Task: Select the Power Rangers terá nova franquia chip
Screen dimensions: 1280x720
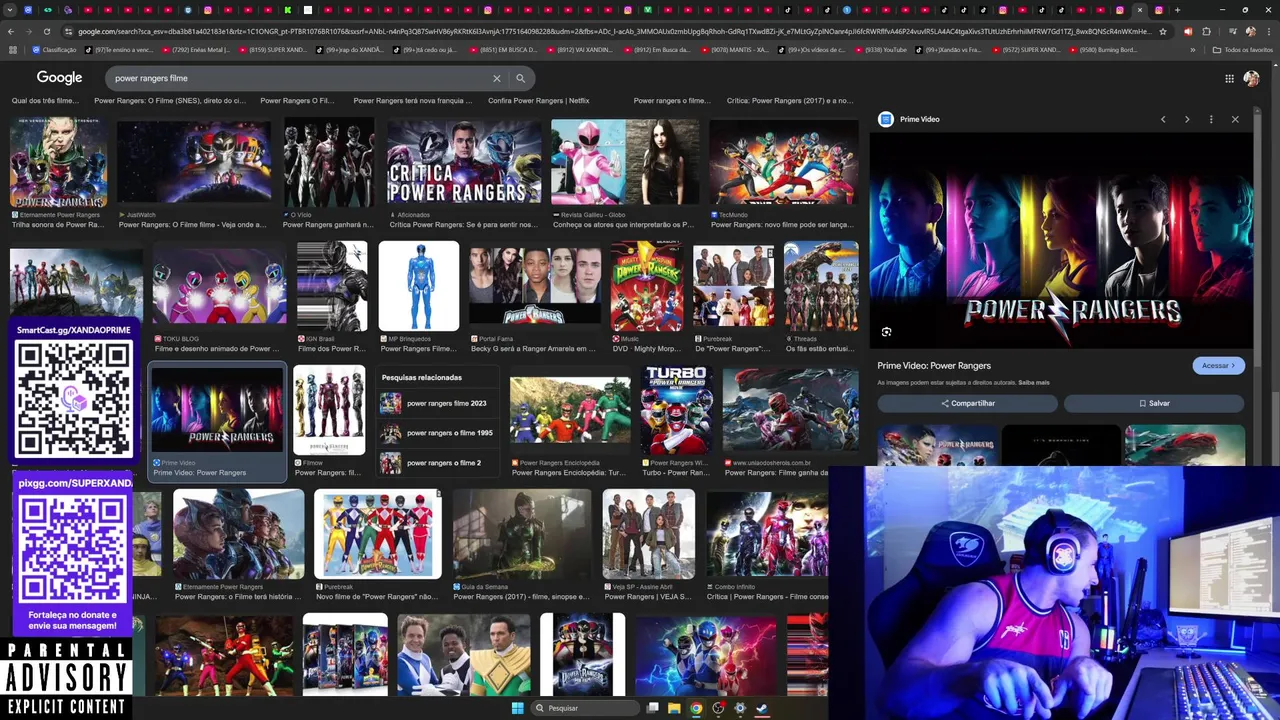Action: 412,101
